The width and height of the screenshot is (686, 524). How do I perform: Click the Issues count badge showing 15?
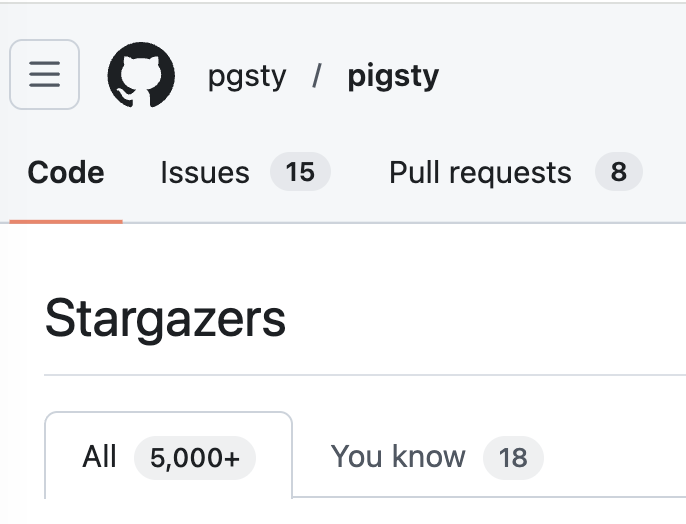coord(300,171)
